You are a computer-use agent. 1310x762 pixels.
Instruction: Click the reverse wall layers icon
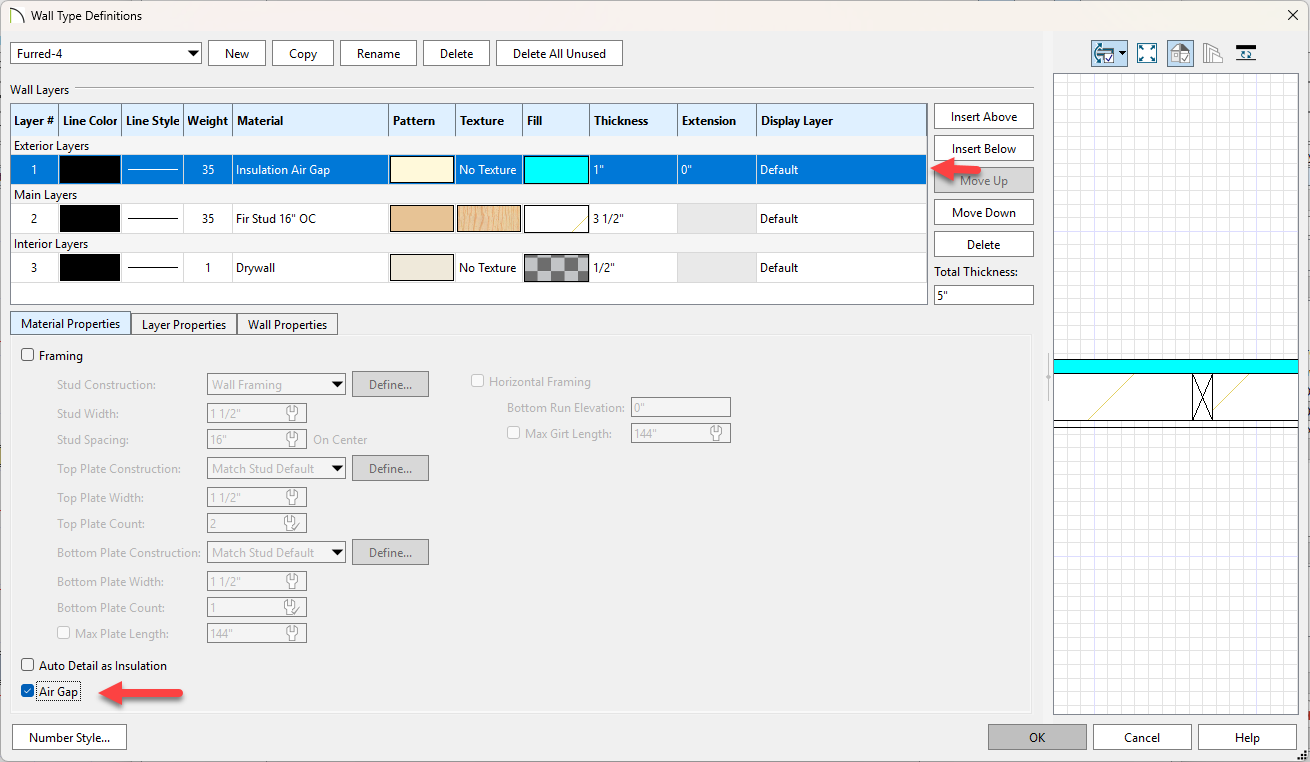(x=1246, y=53)
